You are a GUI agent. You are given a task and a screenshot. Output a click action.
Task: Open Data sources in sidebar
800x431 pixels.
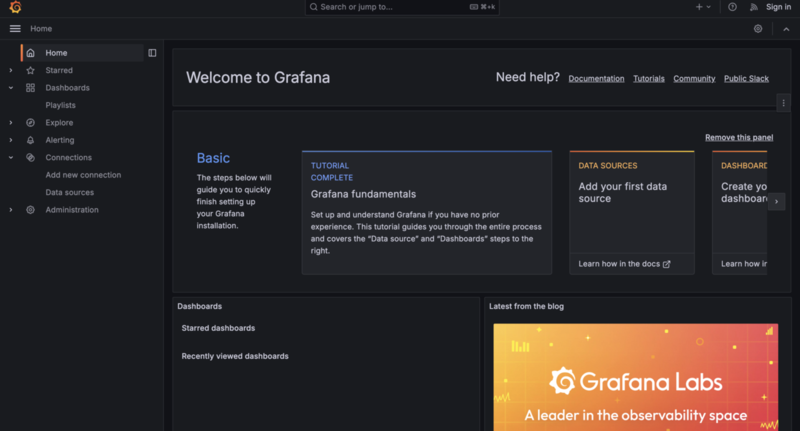click(69, 192)
